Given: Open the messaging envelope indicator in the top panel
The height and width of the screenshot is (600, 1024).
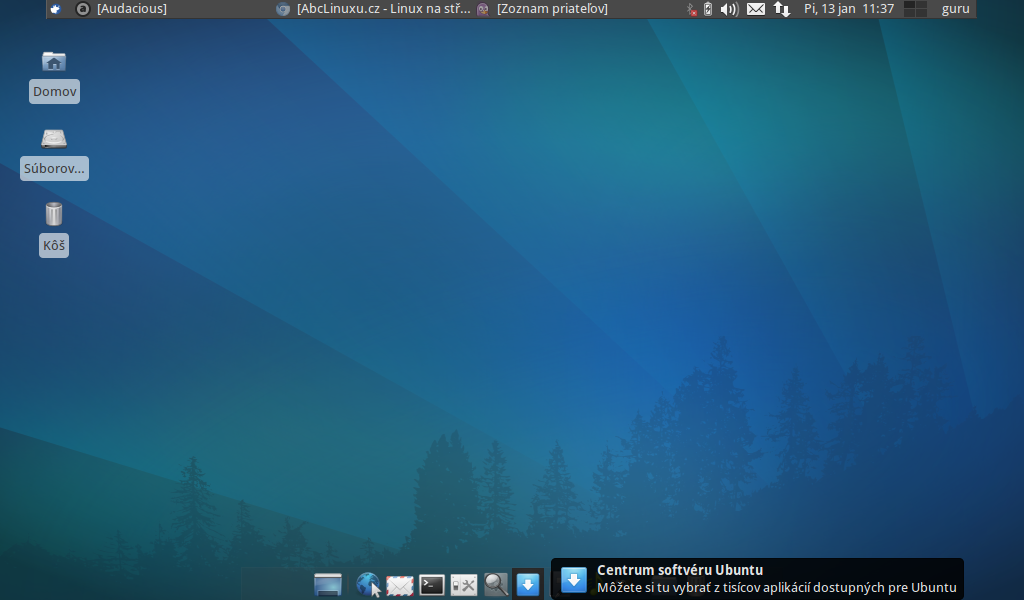Looking at the screenshot, I should (x=756, y=9).
